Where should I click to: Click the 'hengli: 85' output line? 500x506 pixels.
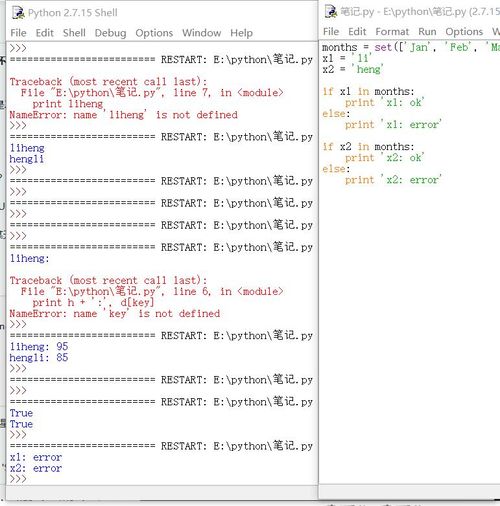coord(39,358)
